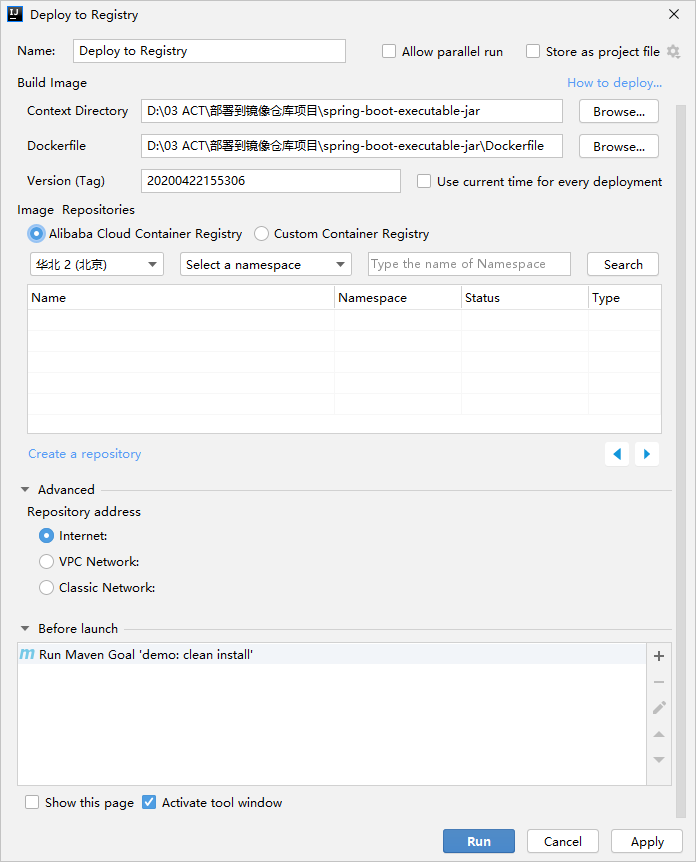Click Browse for Dockerfile

coord(618,147)
